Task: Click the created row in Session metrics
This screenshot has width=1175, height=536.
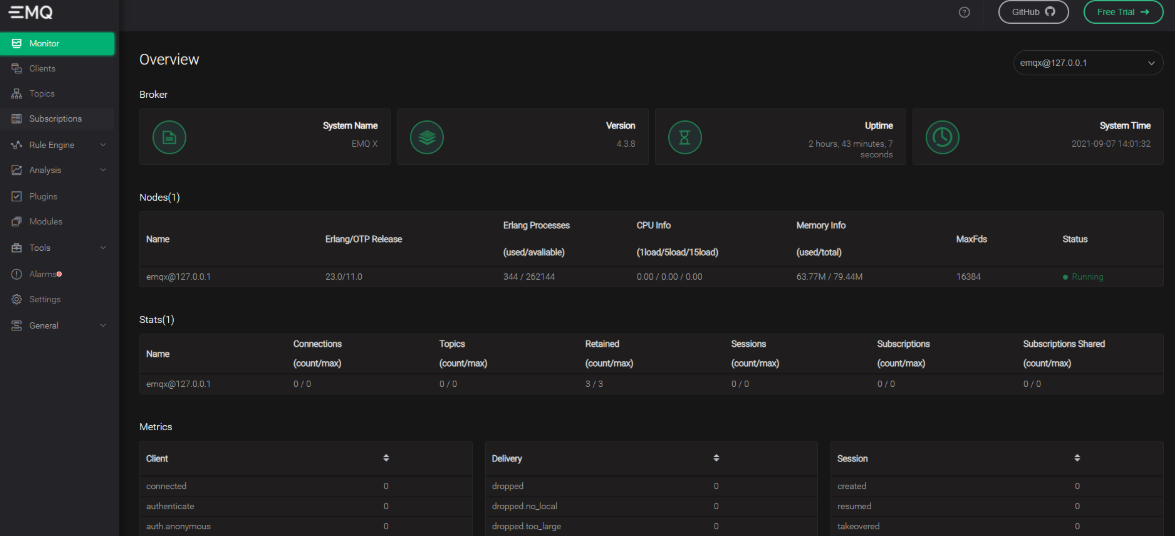Action: pos(997,486)
